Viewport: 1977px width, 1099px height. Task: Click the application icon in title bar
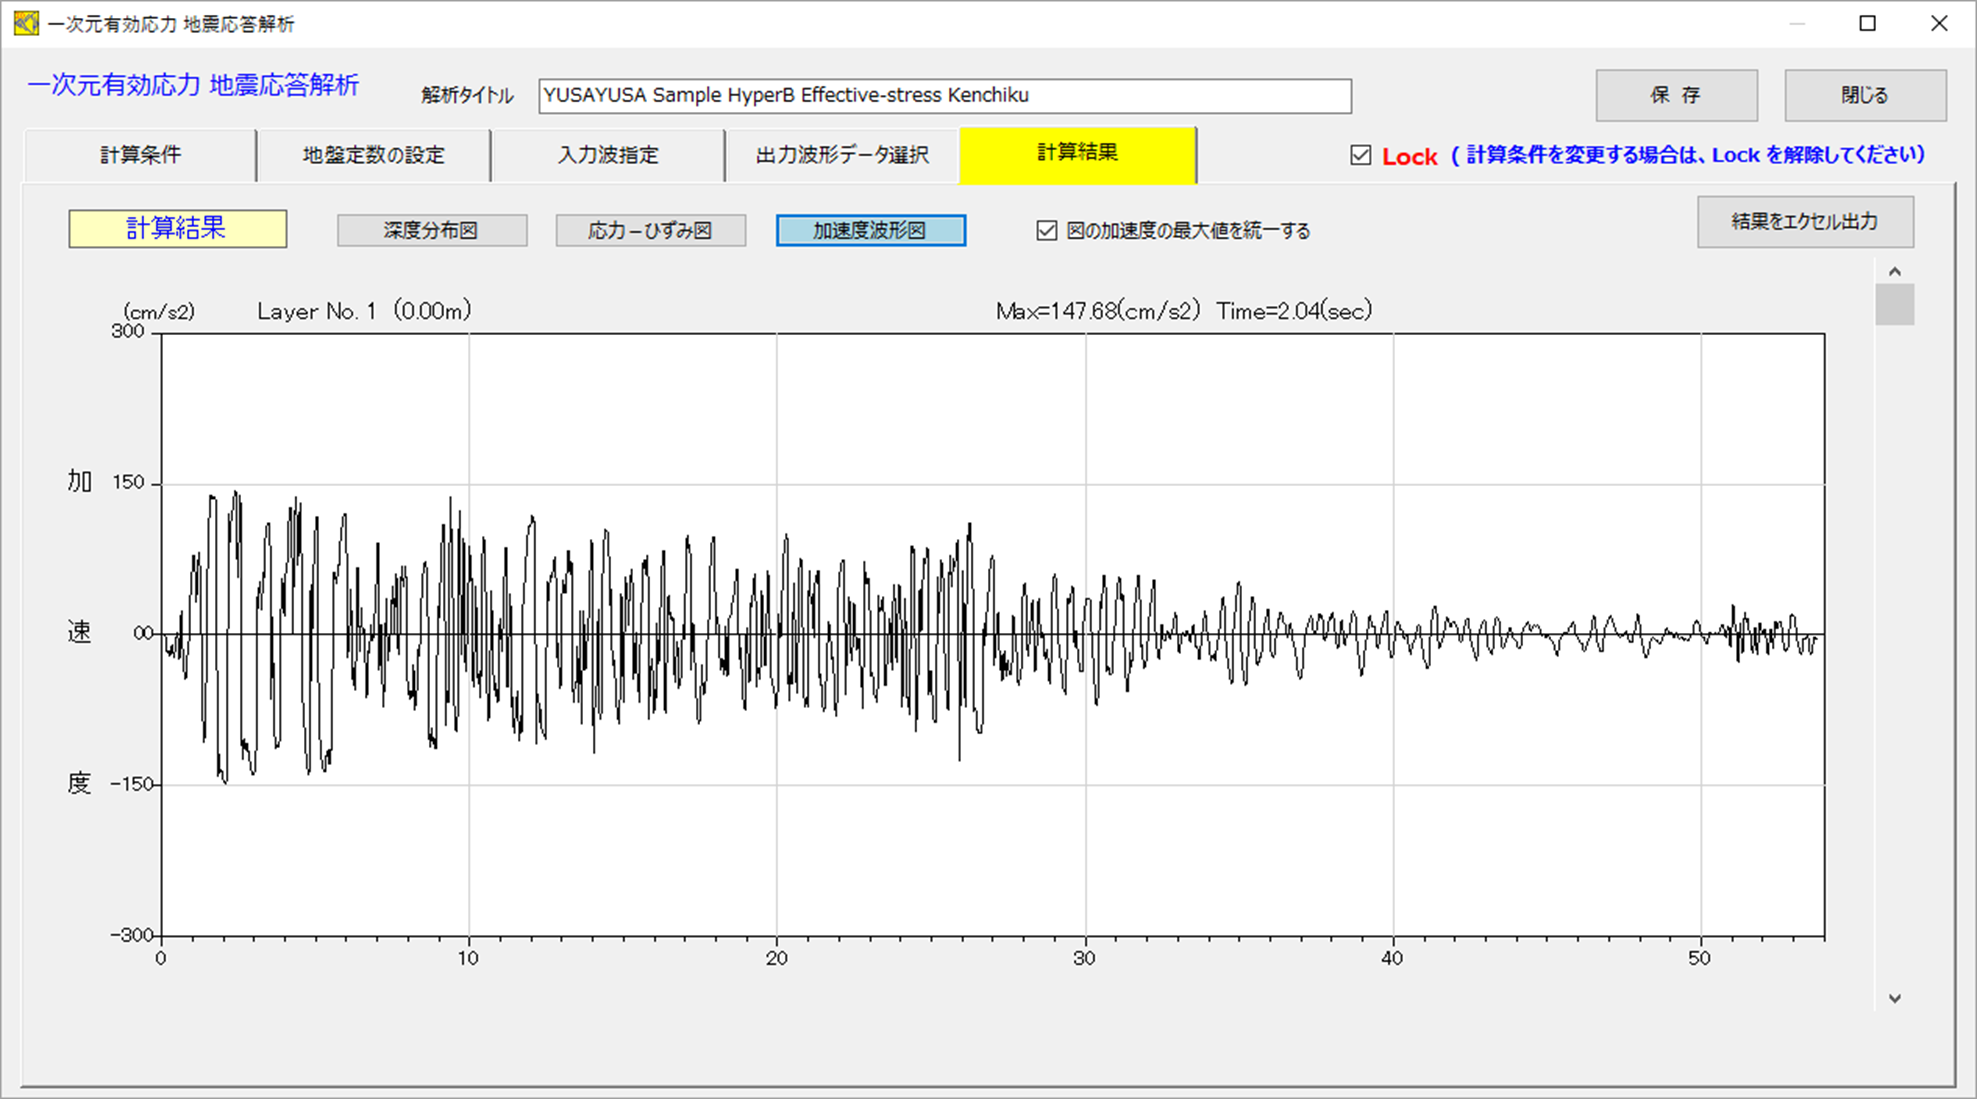pos(26,23)
